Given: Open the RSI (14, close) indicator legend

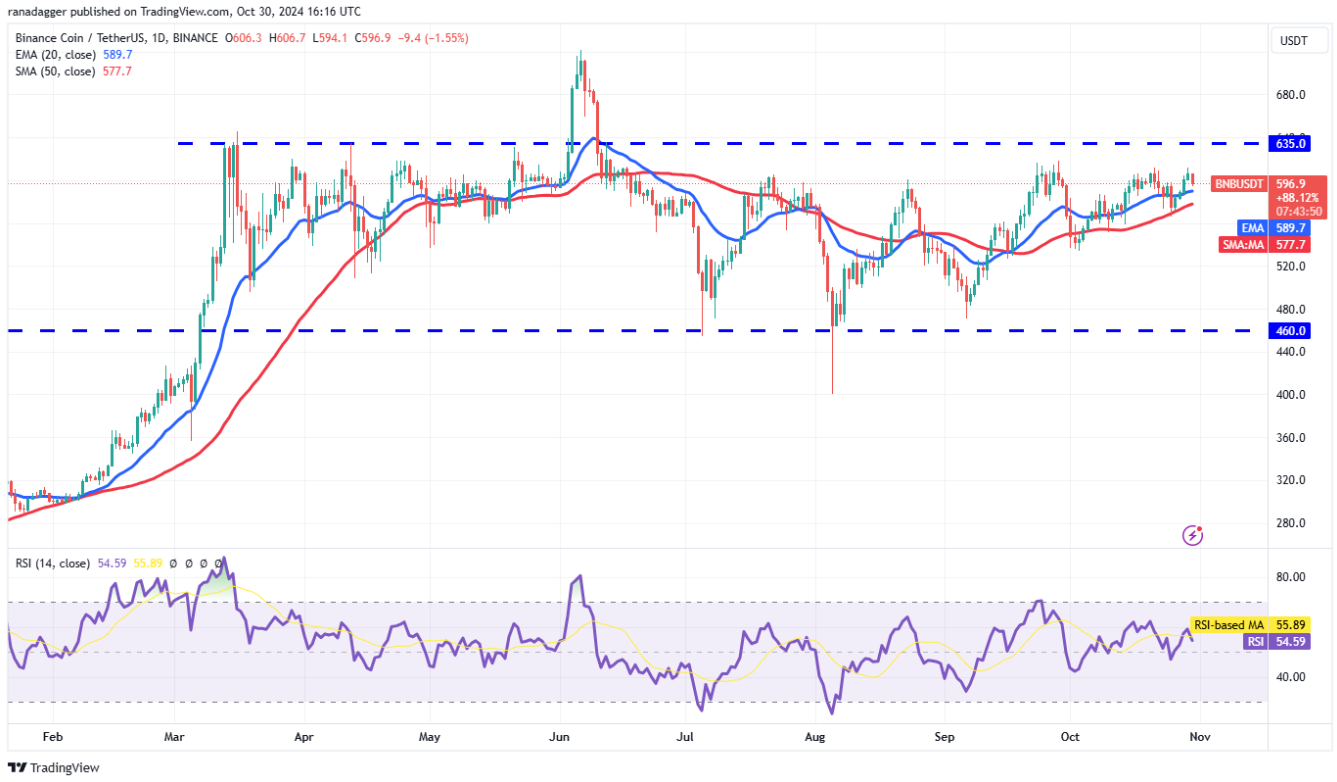Looking at the screenshot, I should (x=50, y=563).
